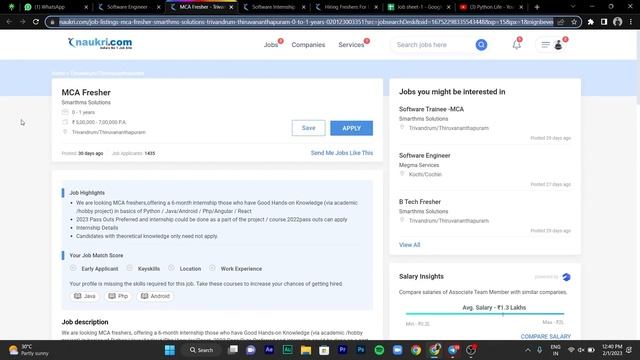Click the Php course icon chip
640x360 pixels.
point(118,296)
